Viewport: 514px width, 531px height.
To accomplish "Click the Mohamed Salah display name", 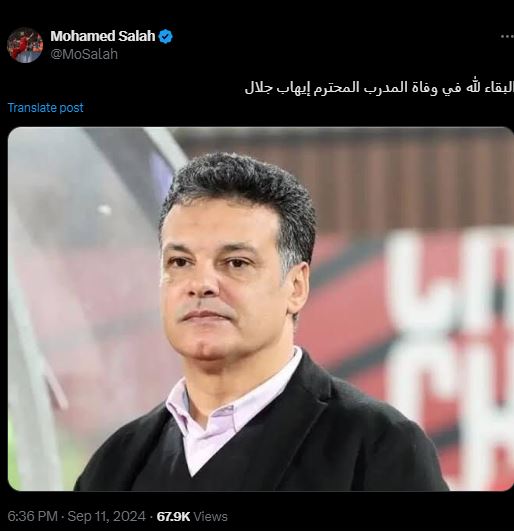I will tap(103, 36).
